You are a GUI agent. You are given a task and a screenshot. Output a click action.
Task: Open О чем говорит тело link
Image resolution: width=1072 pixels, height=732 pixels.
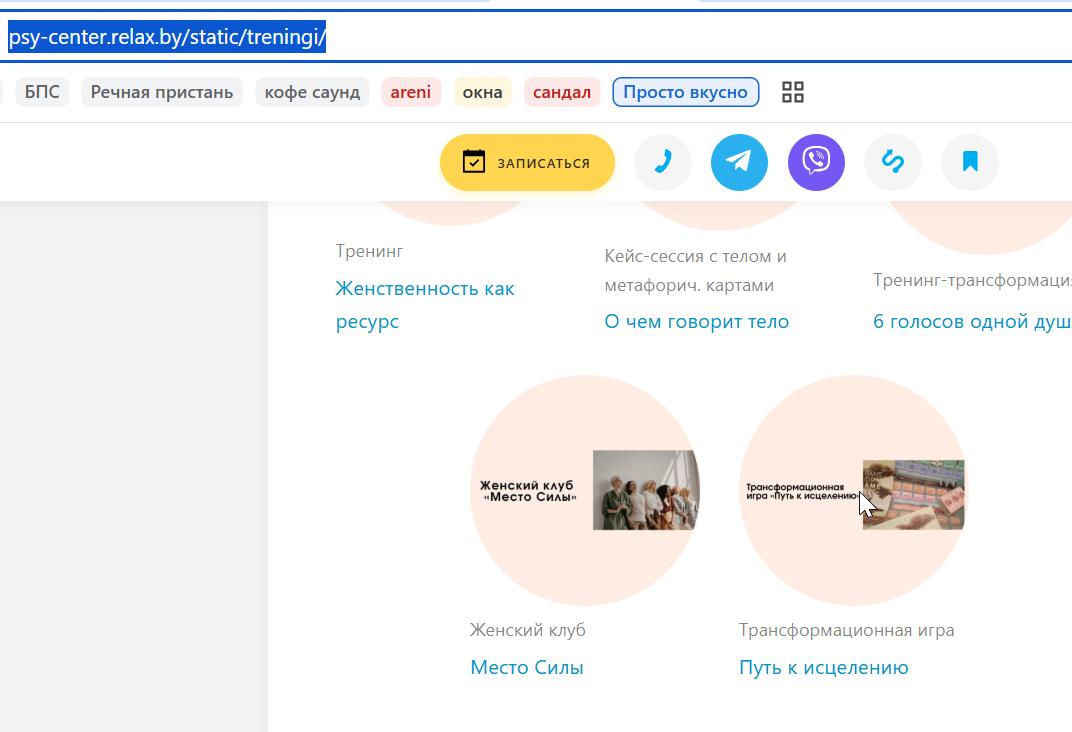(697, 321)
